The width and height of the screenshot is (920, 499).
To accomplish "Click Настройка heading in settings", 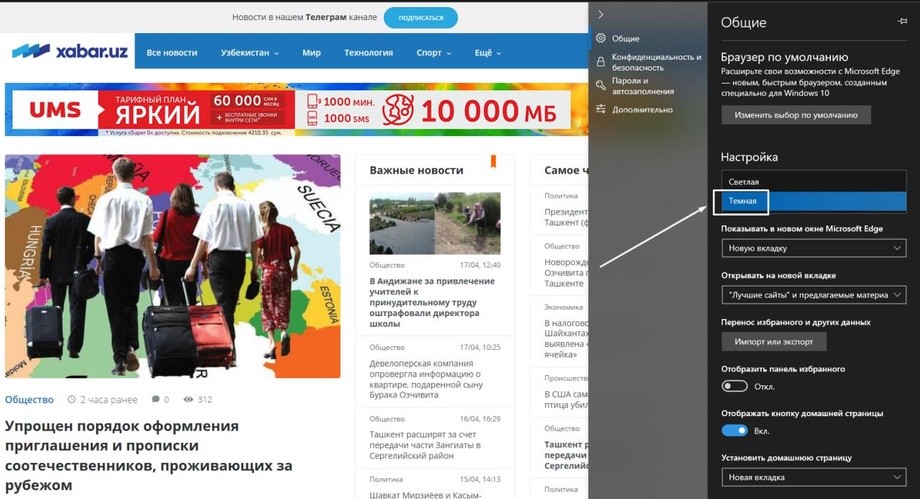I will pos(749,157).
